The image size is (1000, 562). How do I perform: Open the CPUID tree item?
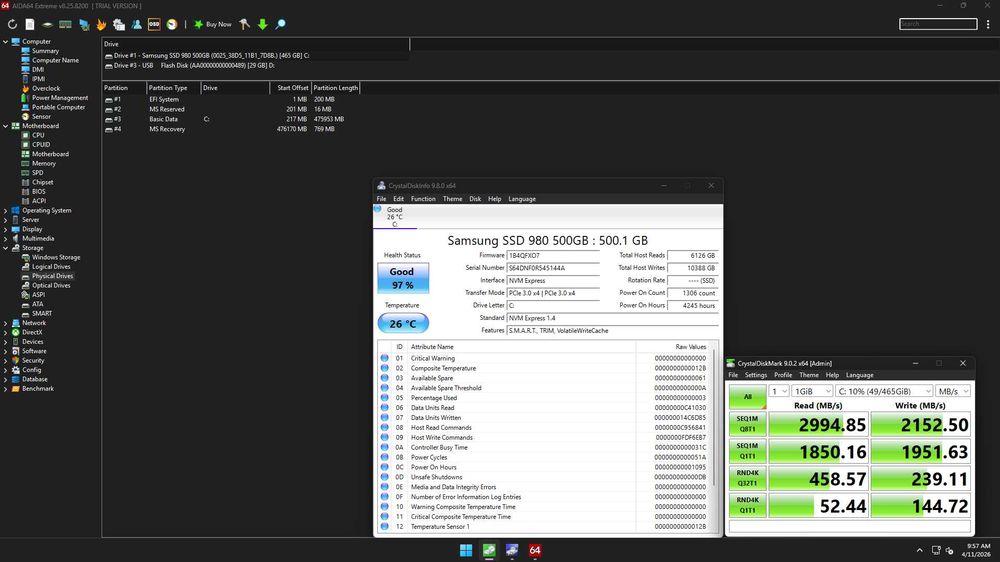[x=41, y=145]
